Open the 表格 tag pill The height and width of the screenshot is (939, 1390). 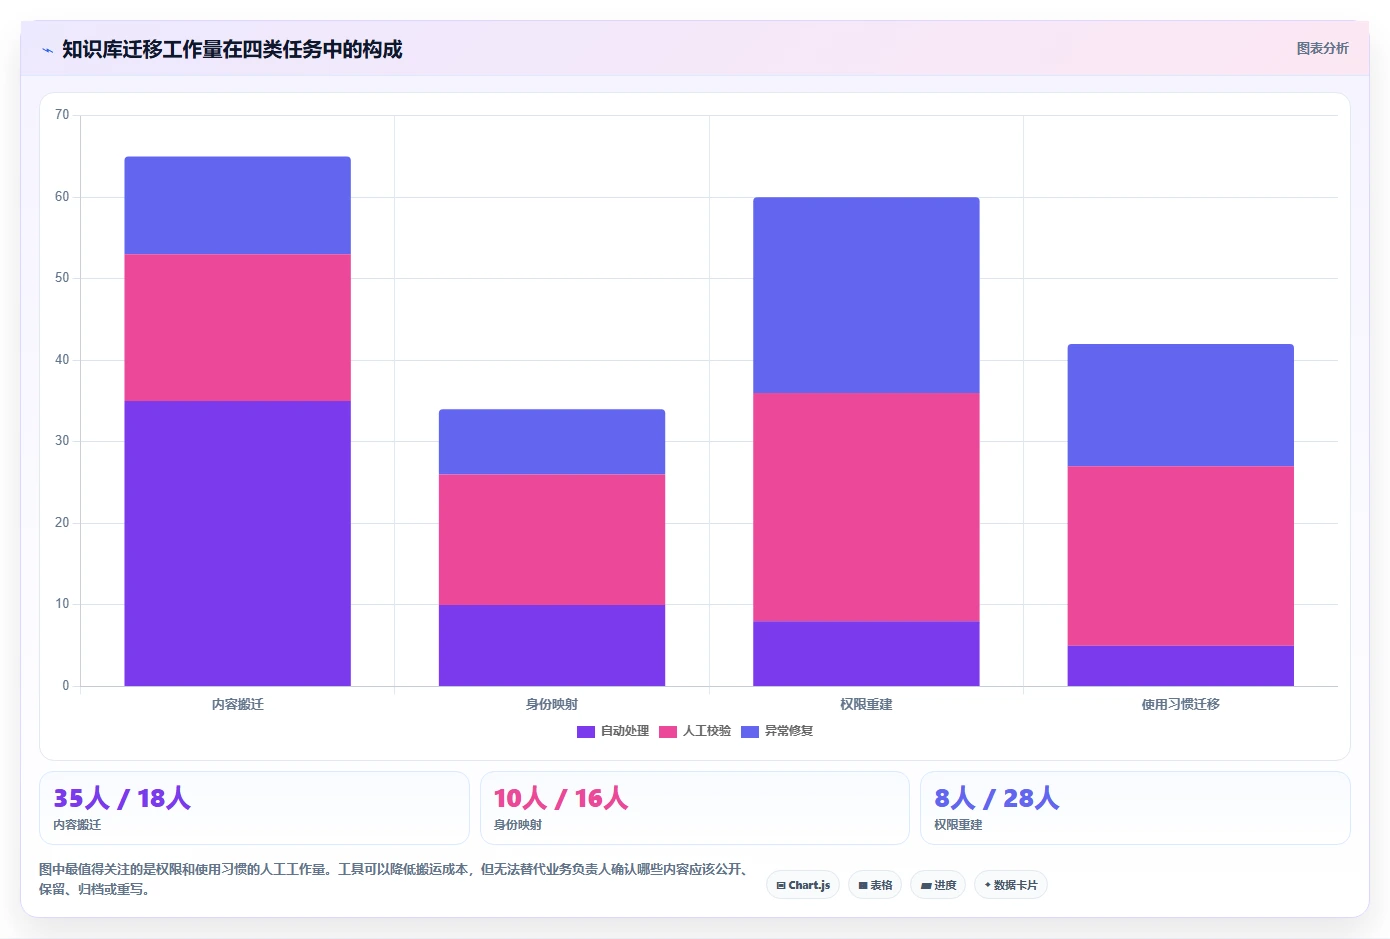875,885
